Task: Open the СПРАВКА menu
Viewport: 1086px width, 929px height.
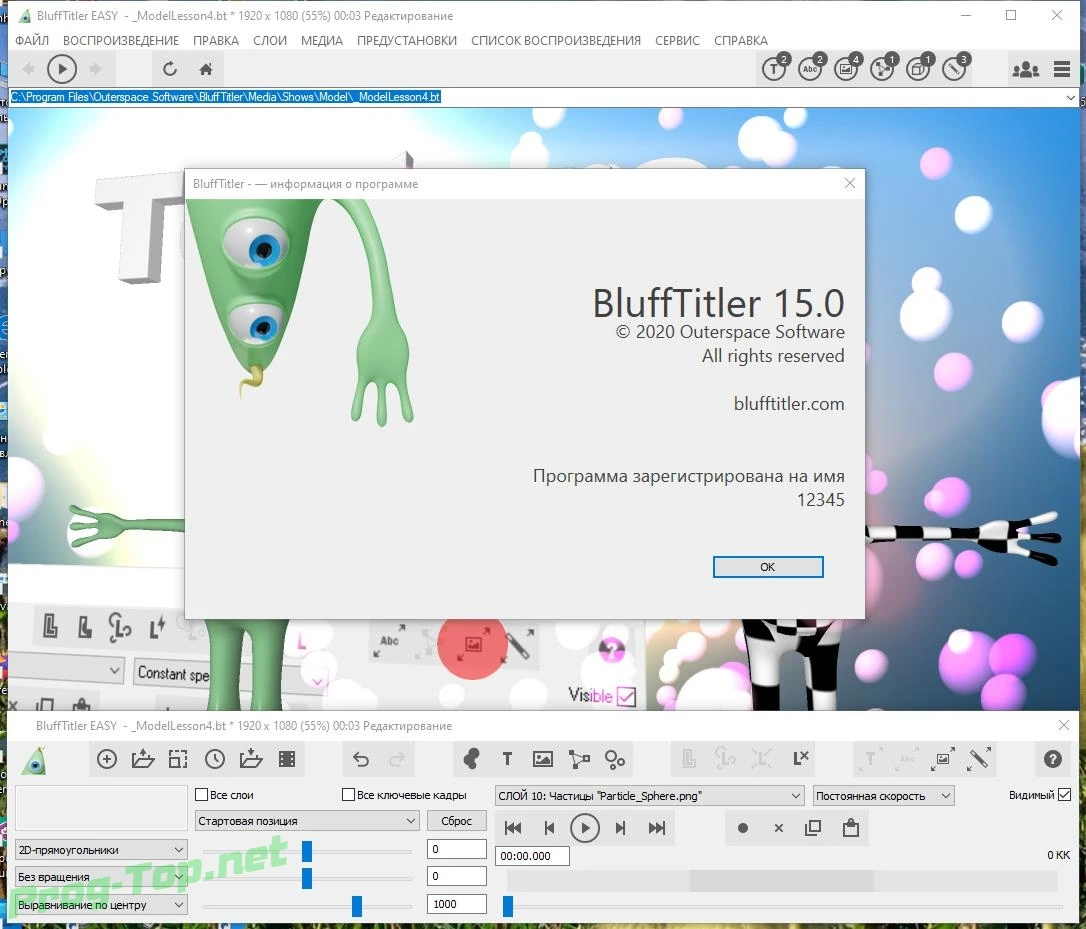Action: tap(740, 41)
